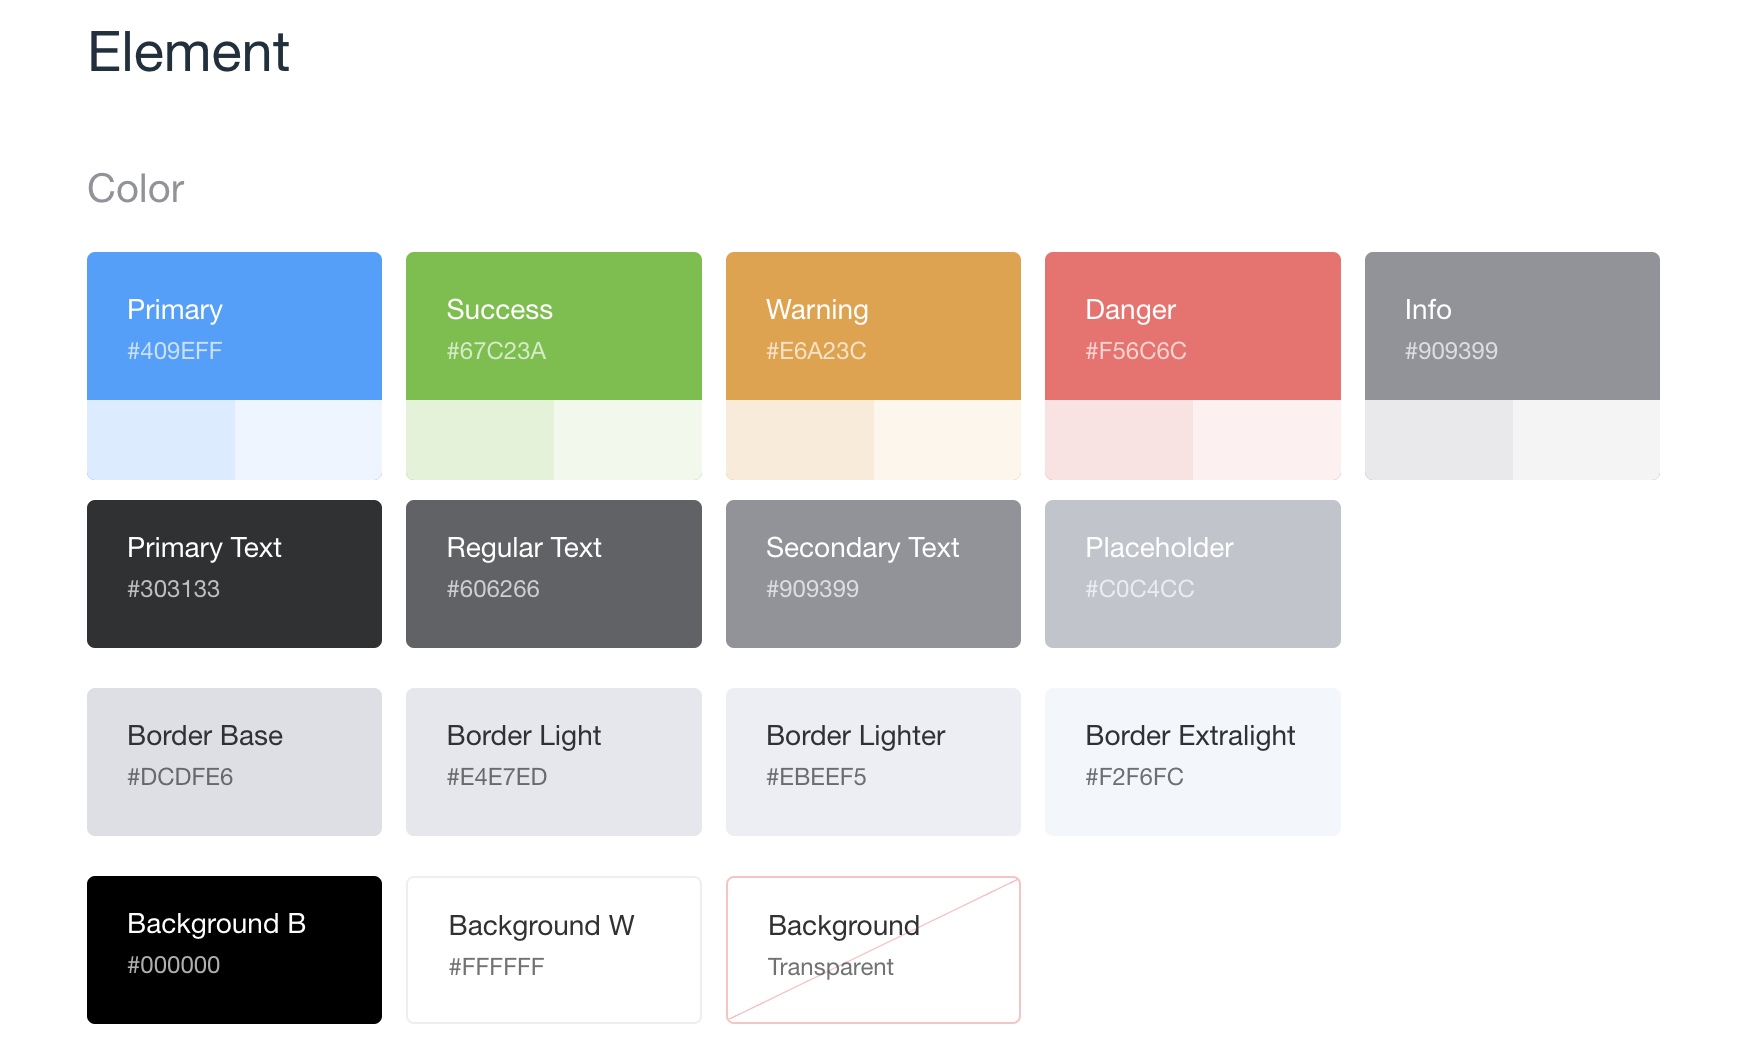Click the Background Transparent swatch

[873, 950]
